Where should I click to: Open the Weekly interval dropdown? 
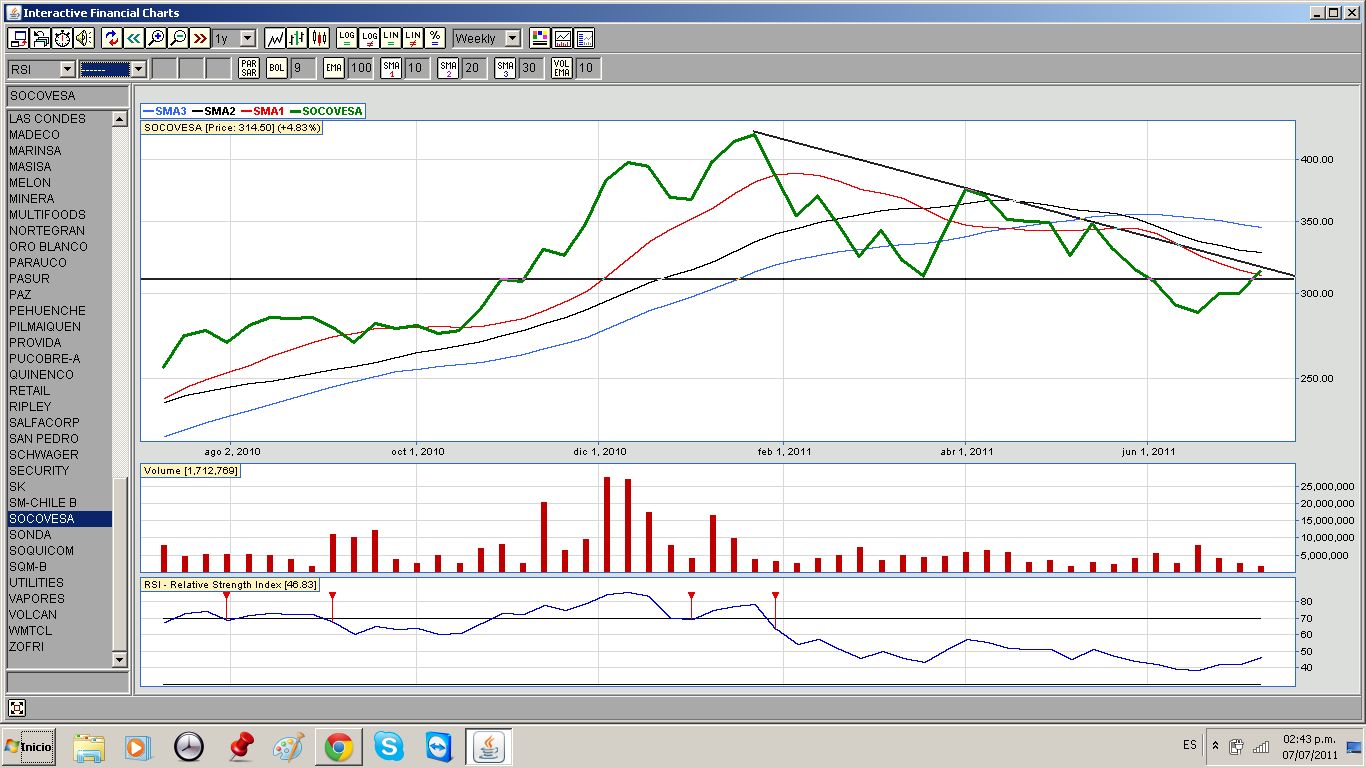pos(487,38)
